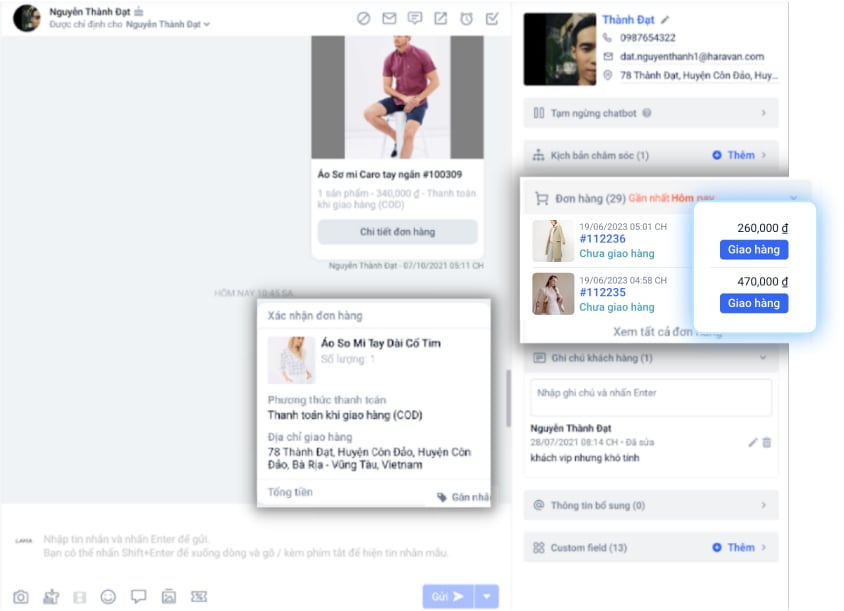This screenshot has height=611, width=844.
Task: Click the pencil icon to edit note
Action: click(x=752, y=442)
